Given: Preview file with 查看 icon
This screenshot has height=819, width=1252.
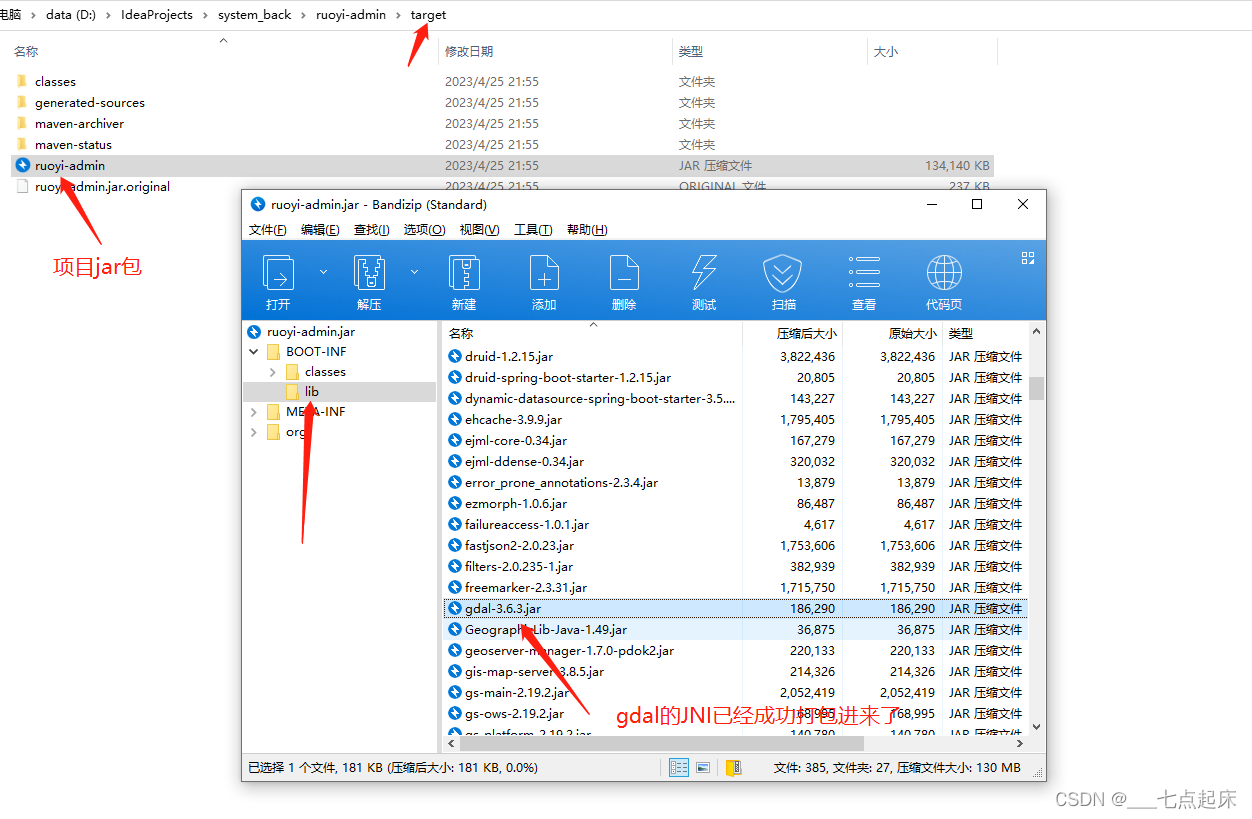Looking at the screenshot, I should coord(863,278).
